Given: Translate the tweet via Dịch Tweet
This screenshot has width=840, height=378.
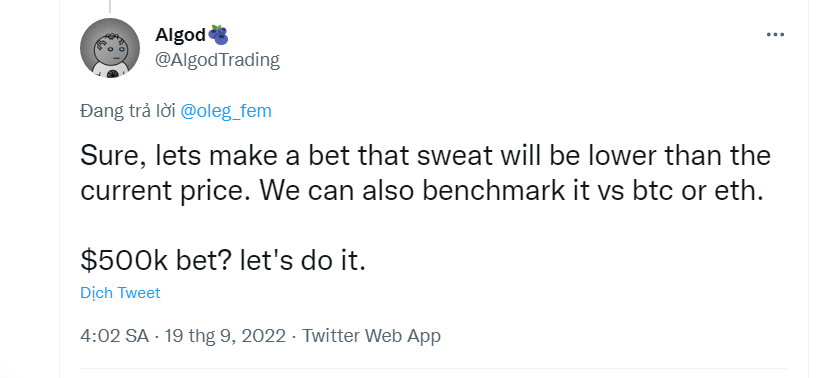Looking at the screenshot, I should pyautogui.click(x=120, y=293).
